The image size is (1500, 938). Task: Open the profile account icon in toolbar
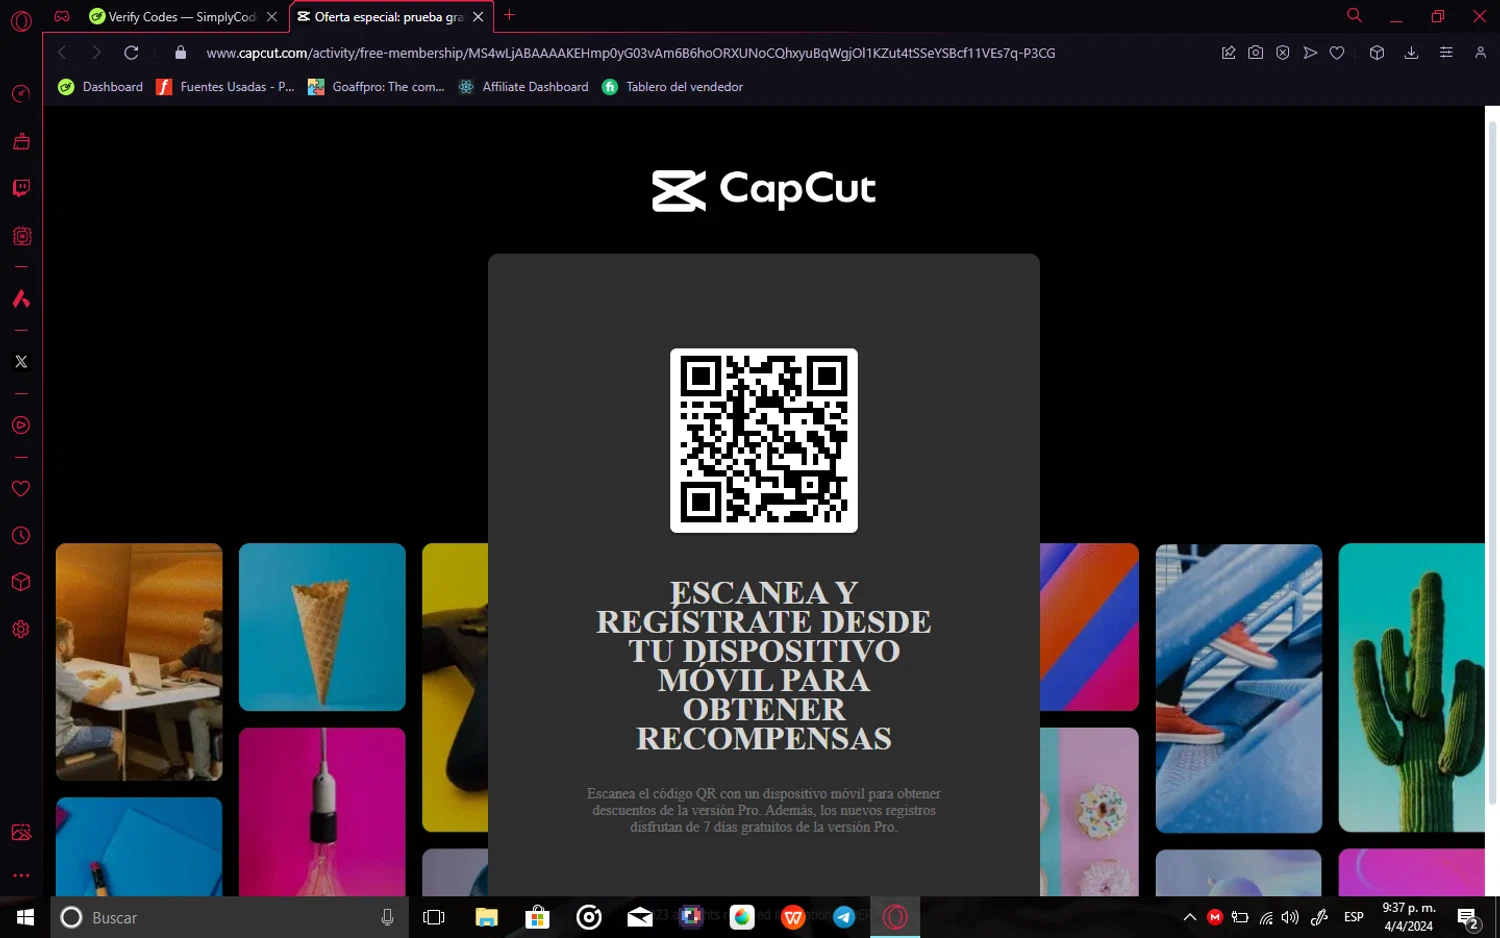click(x=1480, y=53)
